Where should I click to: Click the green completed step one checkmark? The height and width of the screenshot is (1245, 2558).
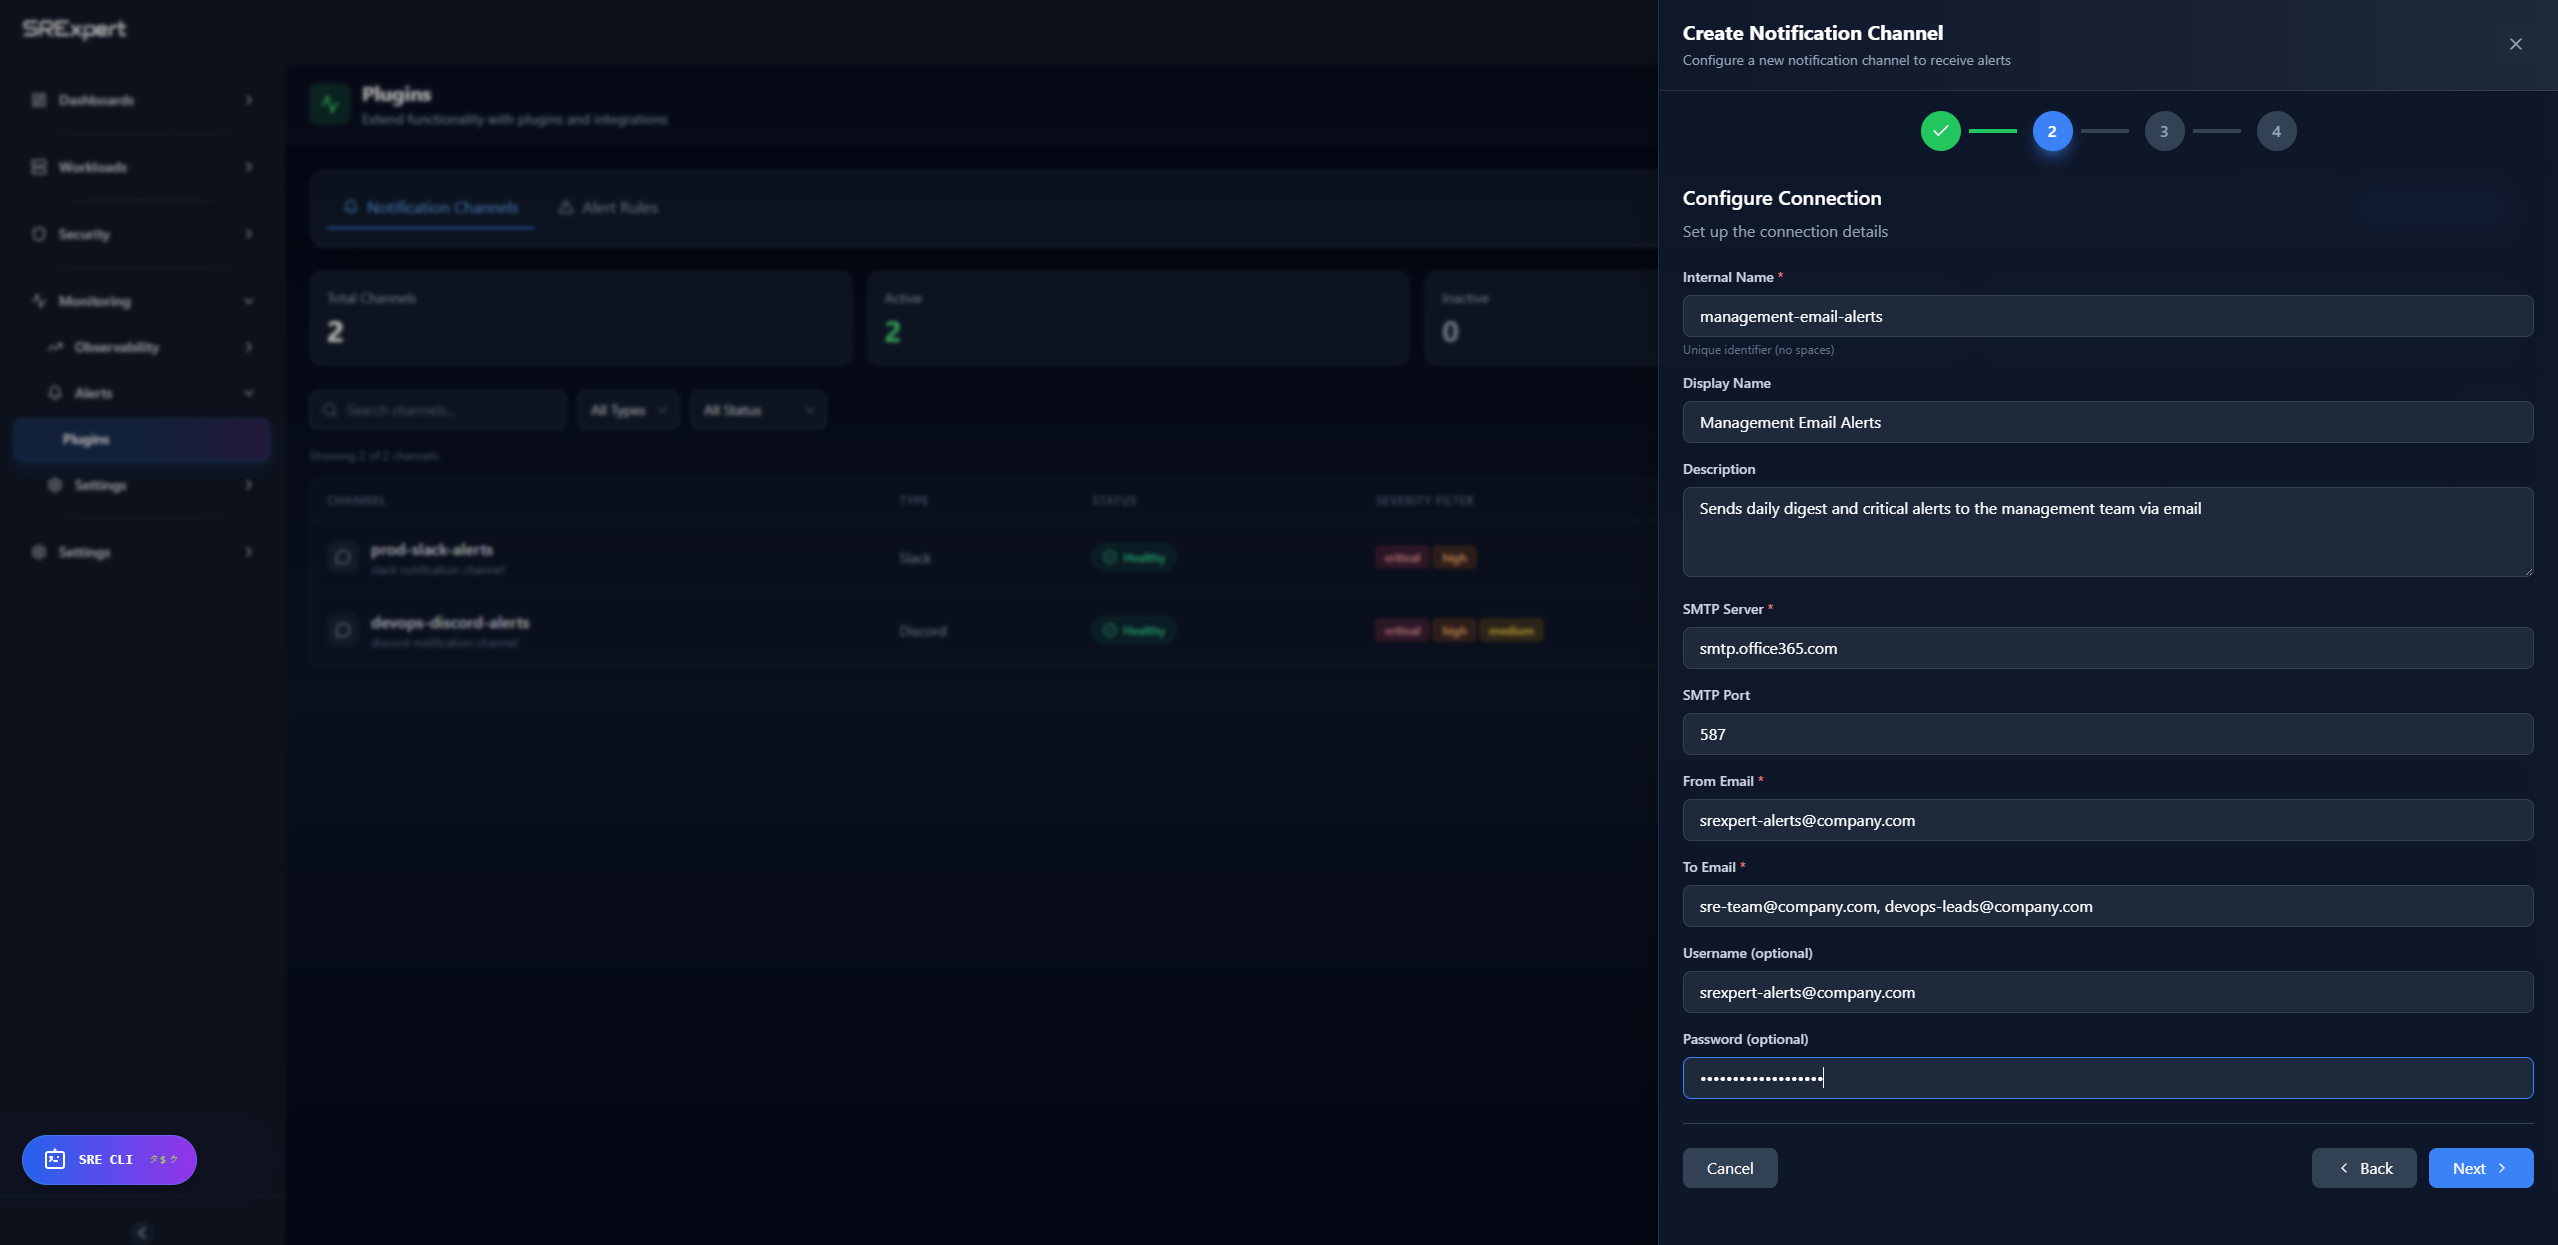click(x=1940, y=131)
